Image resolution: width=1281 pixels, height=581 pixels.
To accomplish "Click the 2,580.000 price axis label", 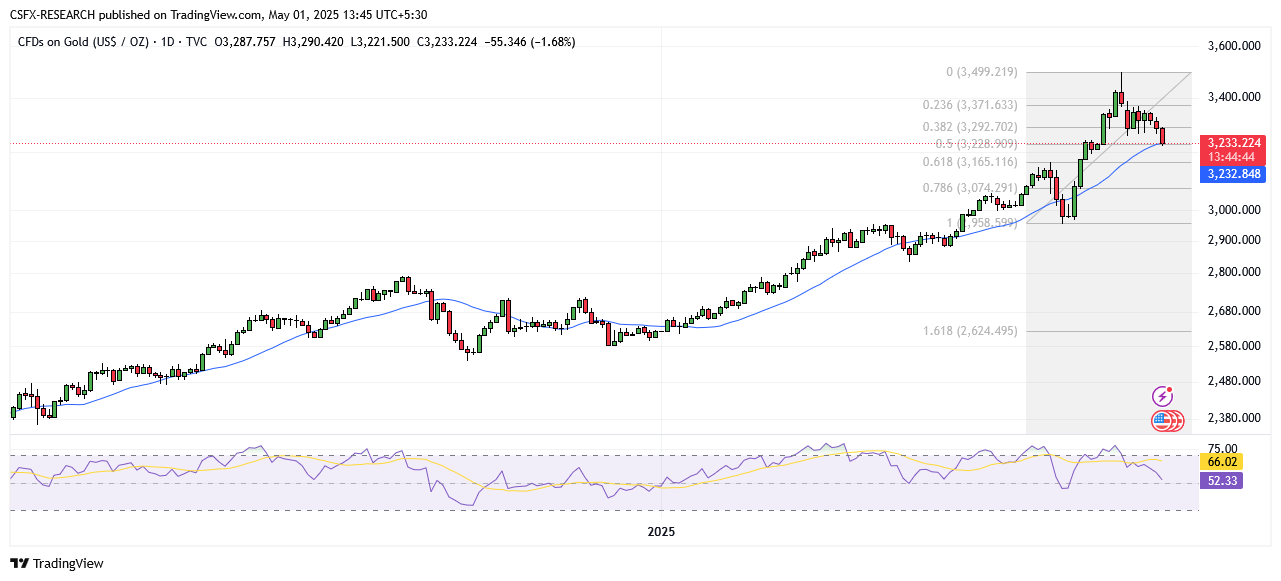I will [x=1233, y=346].
